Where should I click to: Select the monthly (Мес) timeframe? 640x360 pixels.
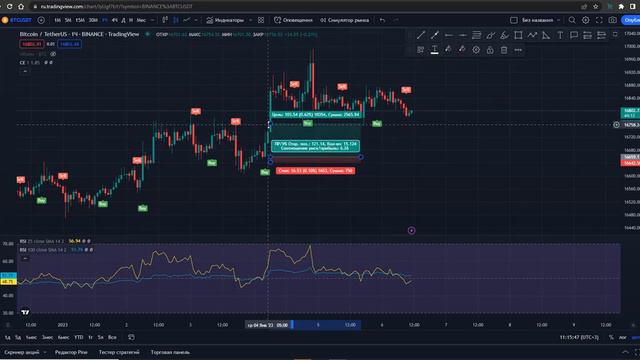pyautogui.click(x=141, y=20)
